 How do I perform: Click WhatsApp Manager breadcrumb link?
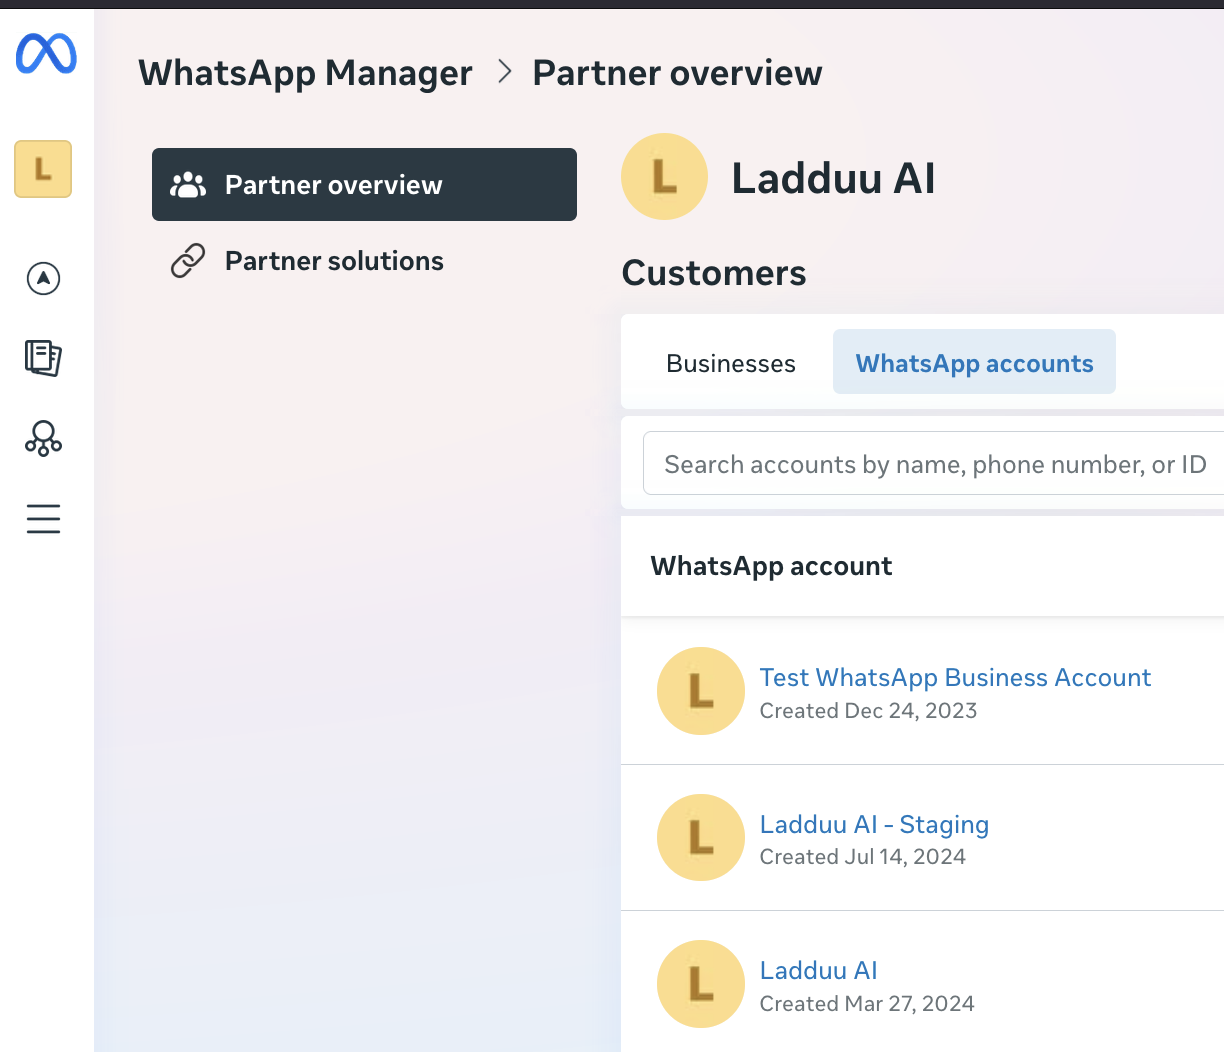[305, 73]
